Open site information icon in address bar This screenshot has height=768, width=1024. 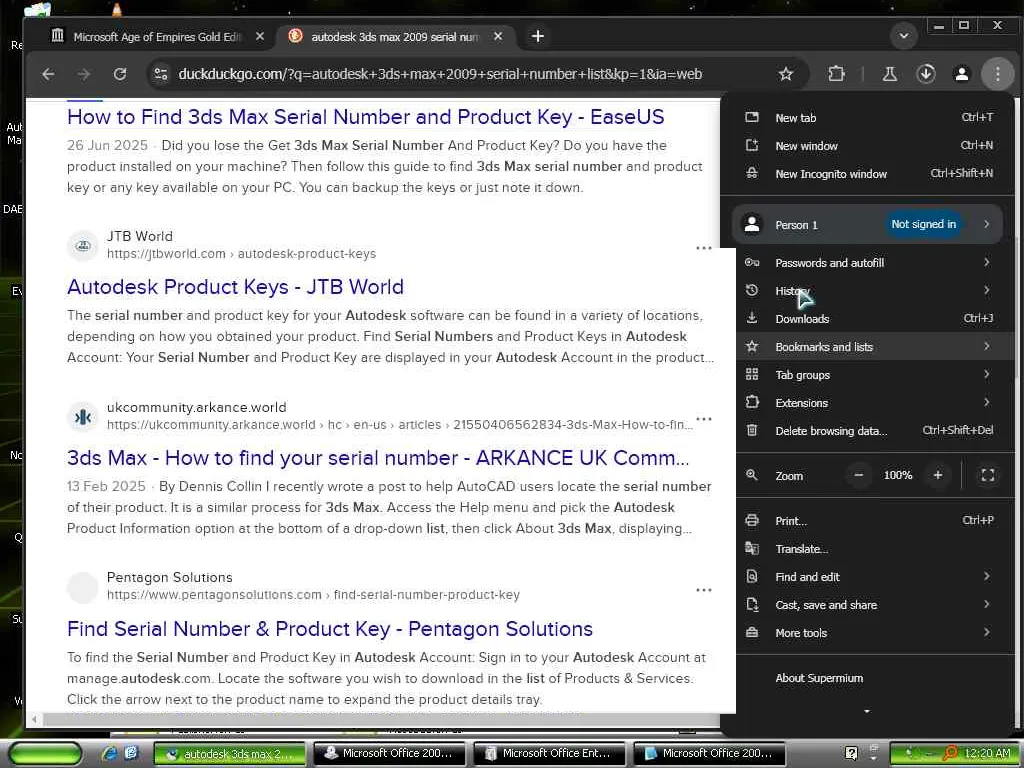161,74
